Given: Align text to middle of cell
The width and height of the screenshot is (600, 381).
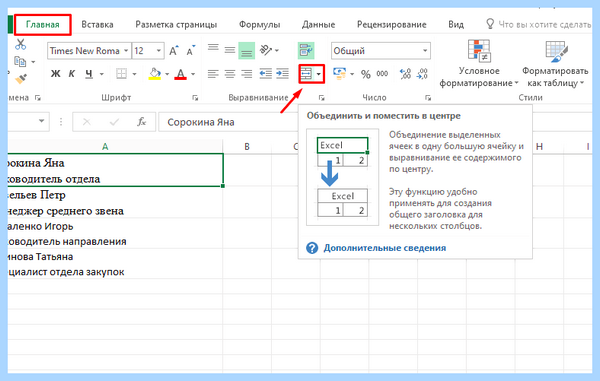Looking at the screenshot, I should [230, 50].
